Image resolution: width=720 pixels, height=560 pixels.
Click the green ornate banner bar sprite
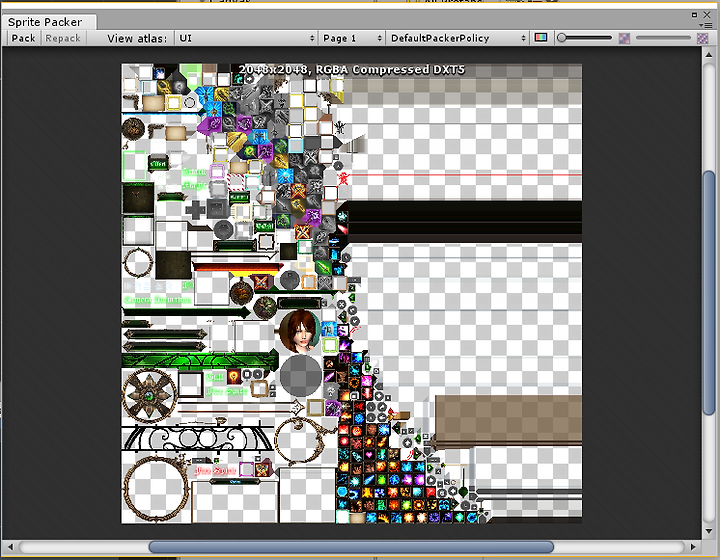pos(200,361)
